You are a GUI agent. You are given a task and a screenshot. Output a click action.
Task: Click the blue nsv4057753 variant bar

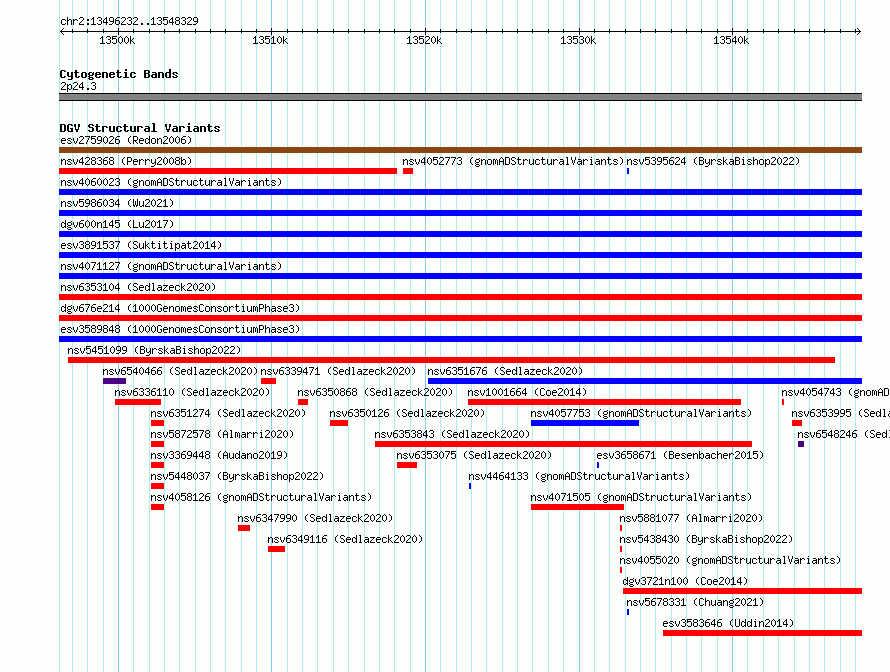pos(585,423)
